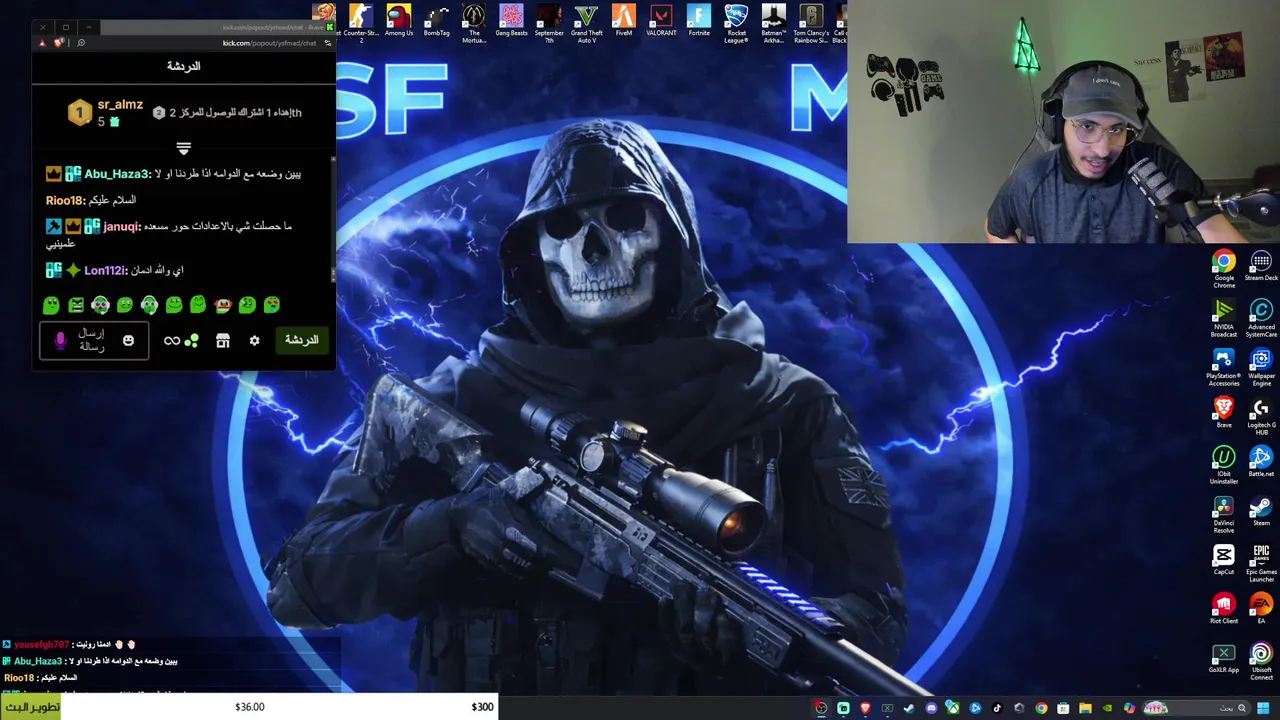Open the Fortnite desktop shortcut
This screenshot has width=1280, height=720.
coord(699,21)
